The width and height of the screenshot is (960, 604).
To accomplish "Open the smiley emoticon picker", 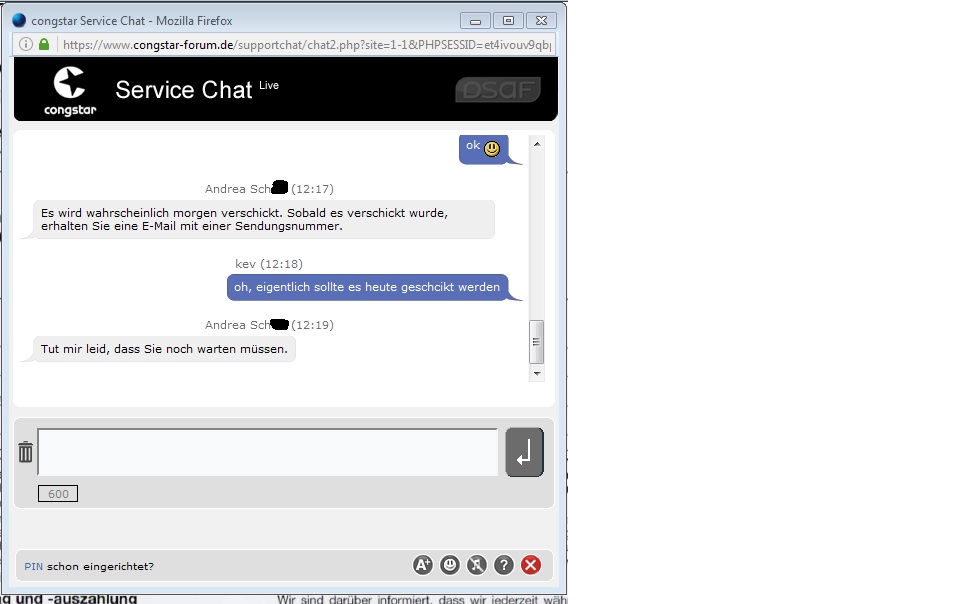I will [x=450, y=565].
